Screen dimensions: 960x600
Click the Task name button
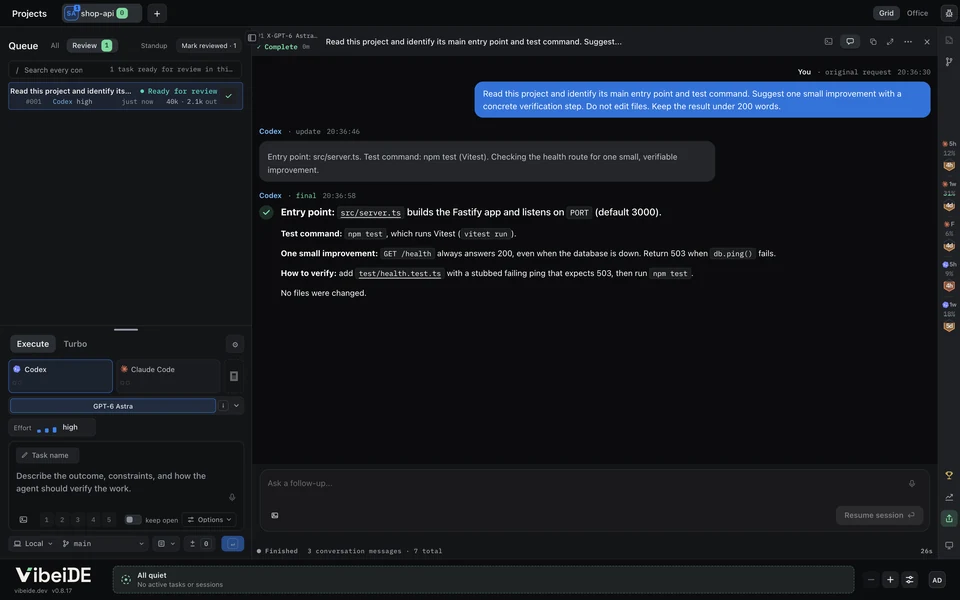47,455
